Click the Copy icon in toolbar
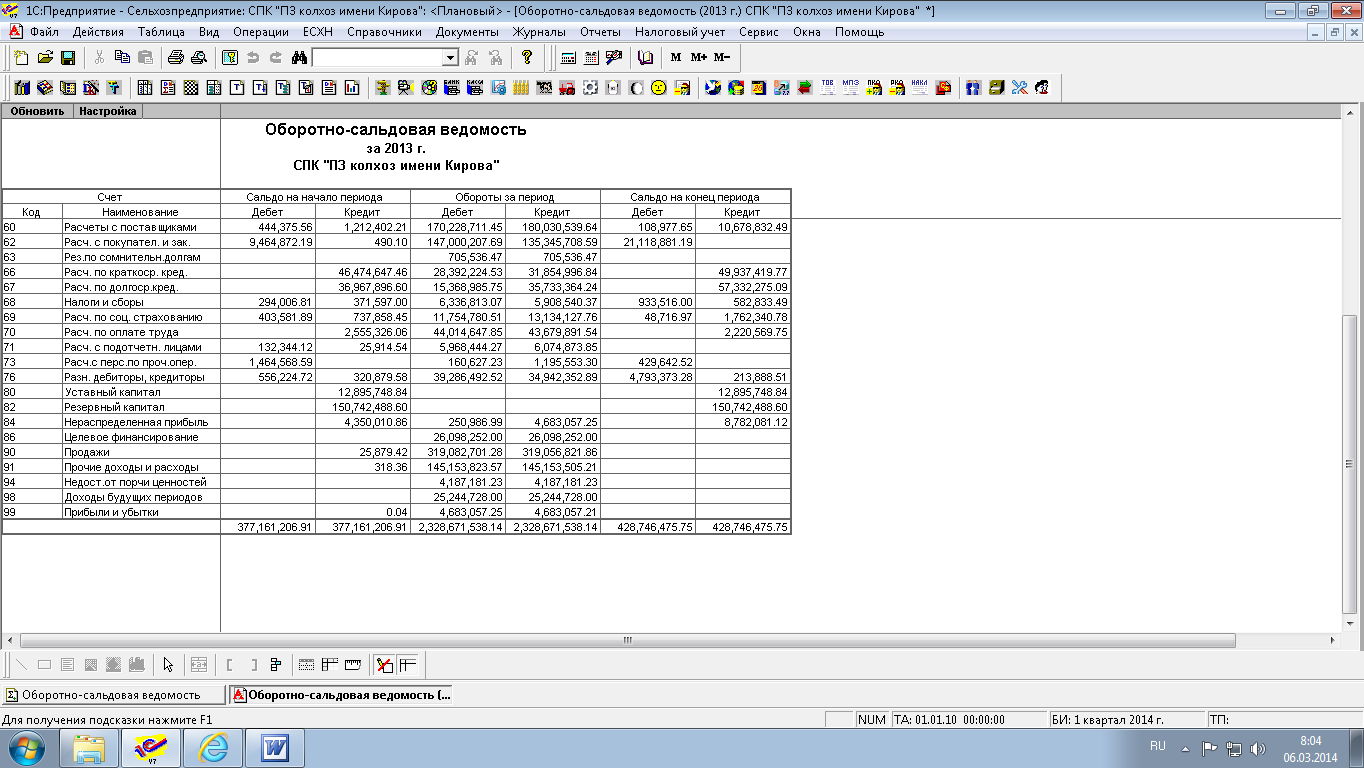The width and height of the screenshot is (1364, 768). (122, 58)
